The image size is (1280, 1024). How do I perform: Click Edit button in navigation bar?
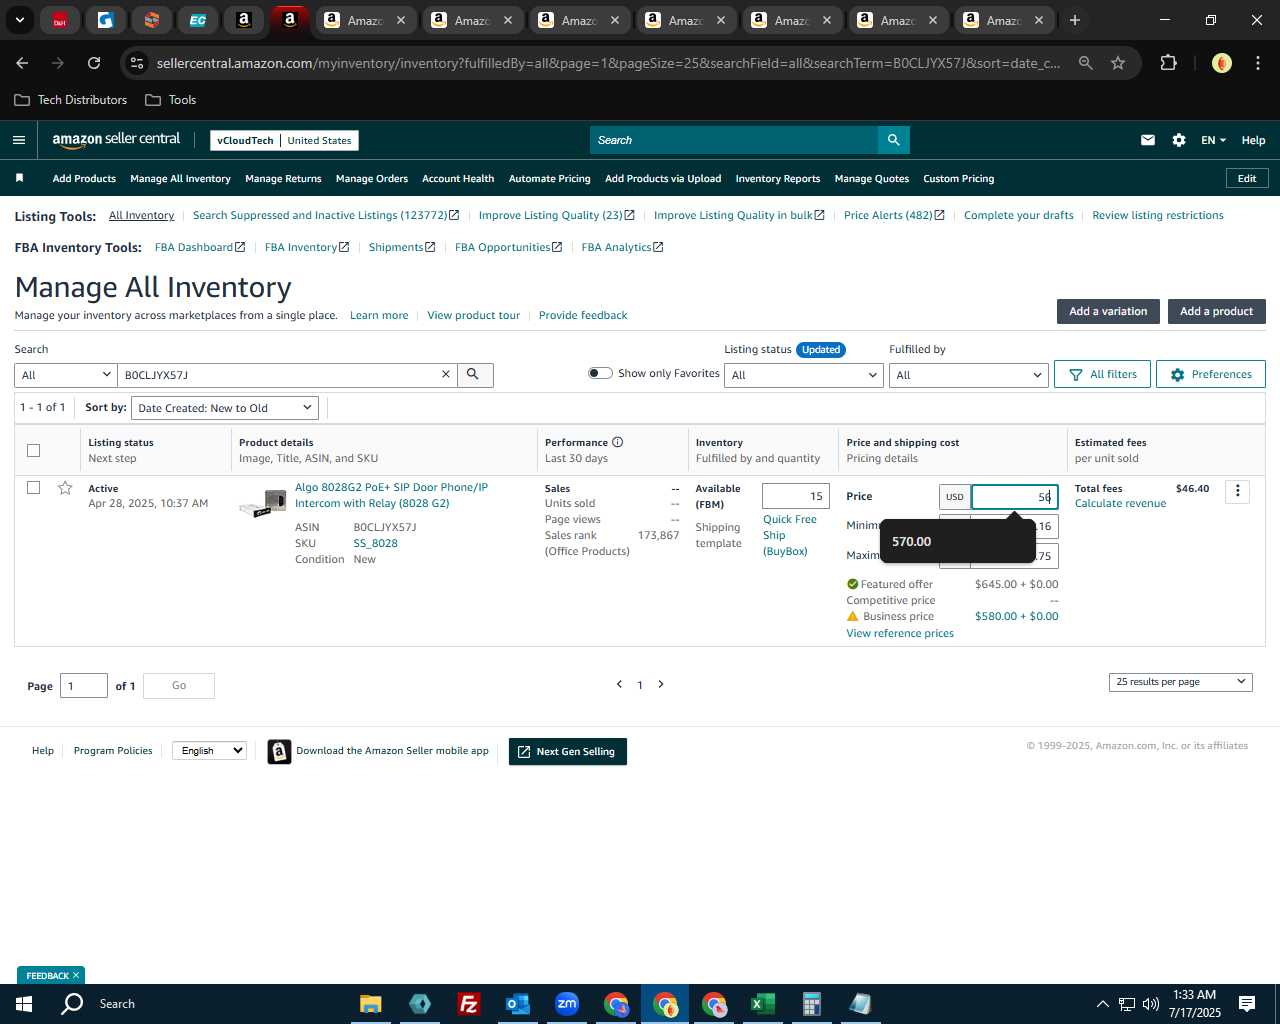pos(1247,178)
